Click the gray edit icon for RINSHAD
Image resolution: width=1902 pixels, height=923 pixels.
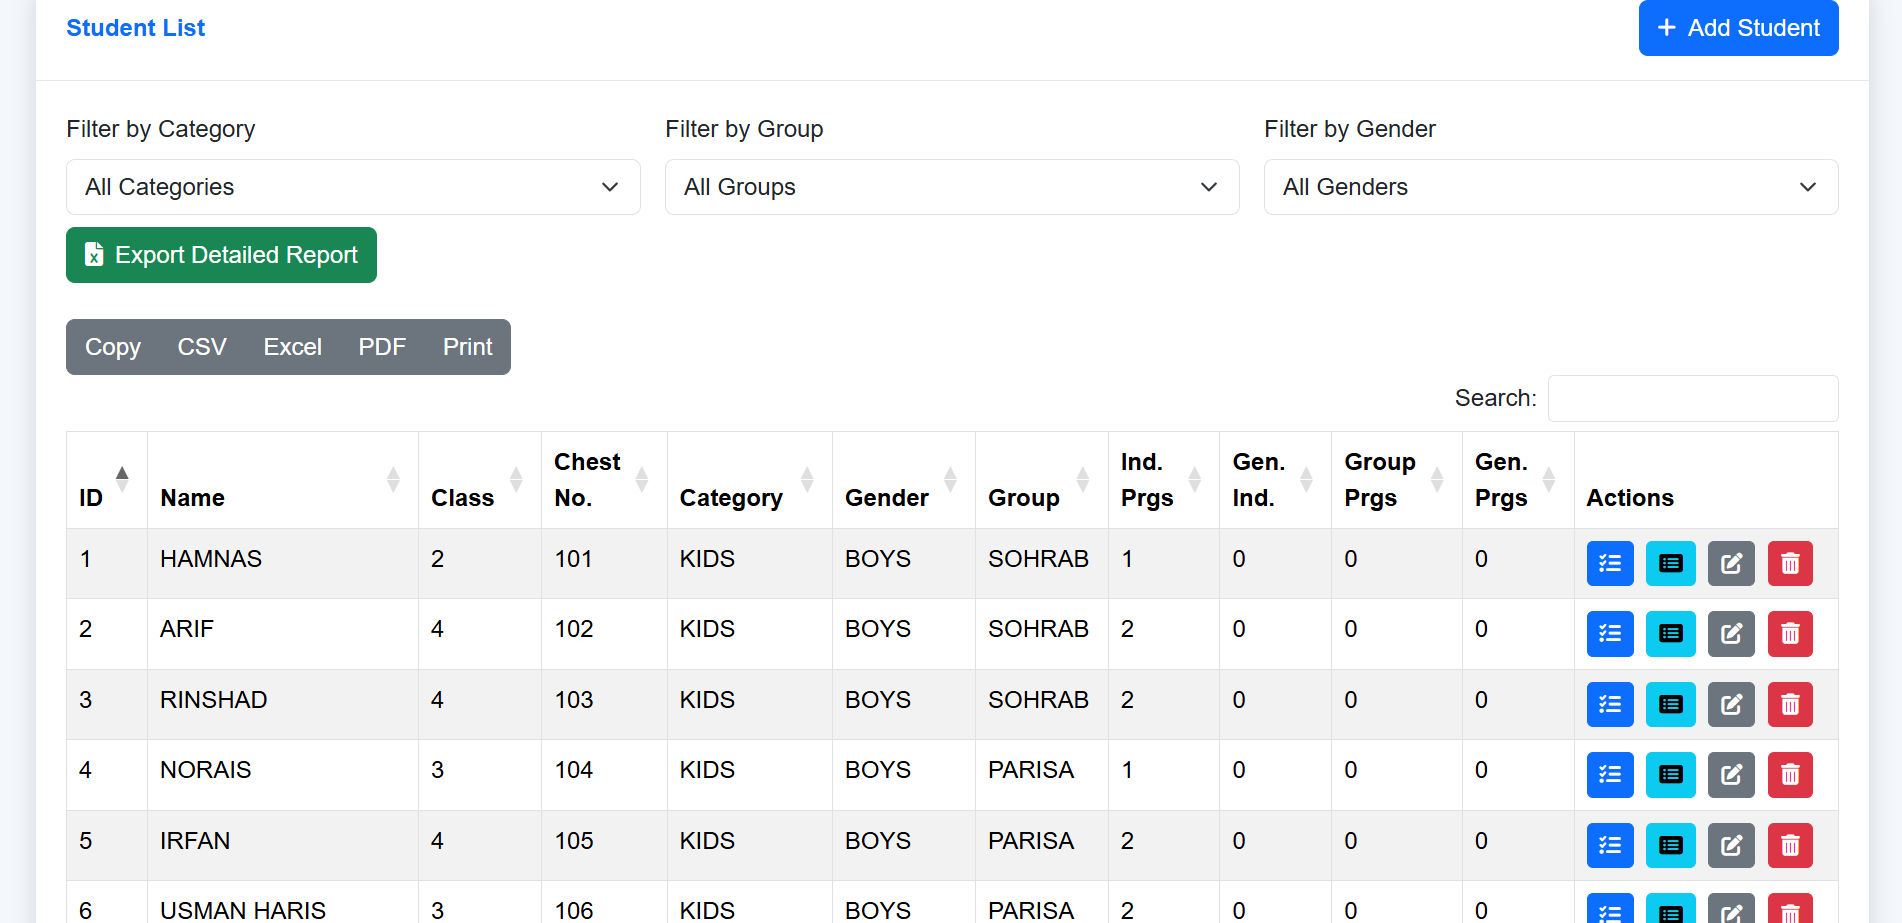[1730, 705]
